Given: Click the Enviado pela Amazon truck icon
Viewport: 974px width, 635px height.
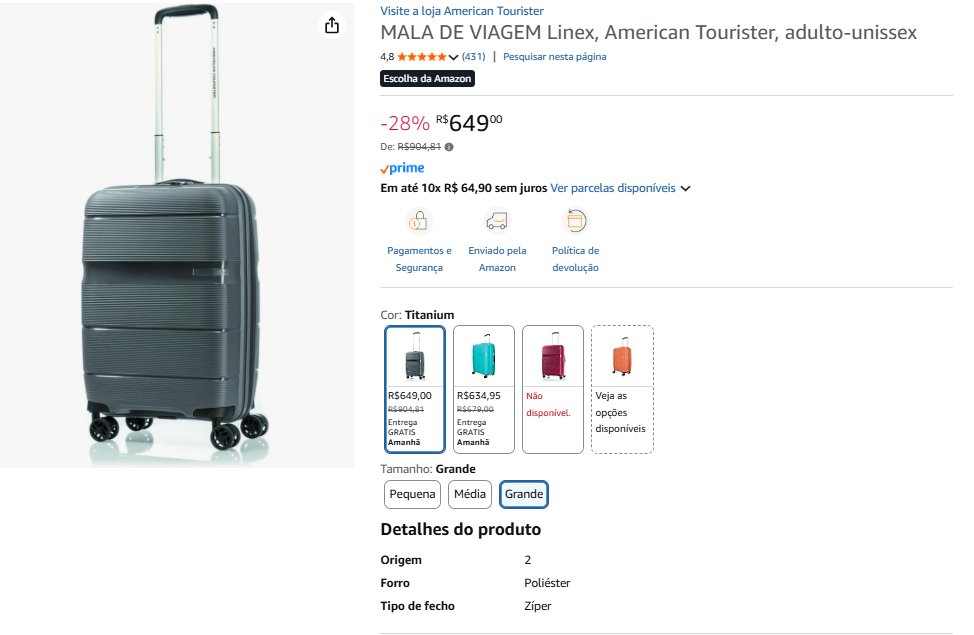Looking at the screenshot, I should coord(497,220).
